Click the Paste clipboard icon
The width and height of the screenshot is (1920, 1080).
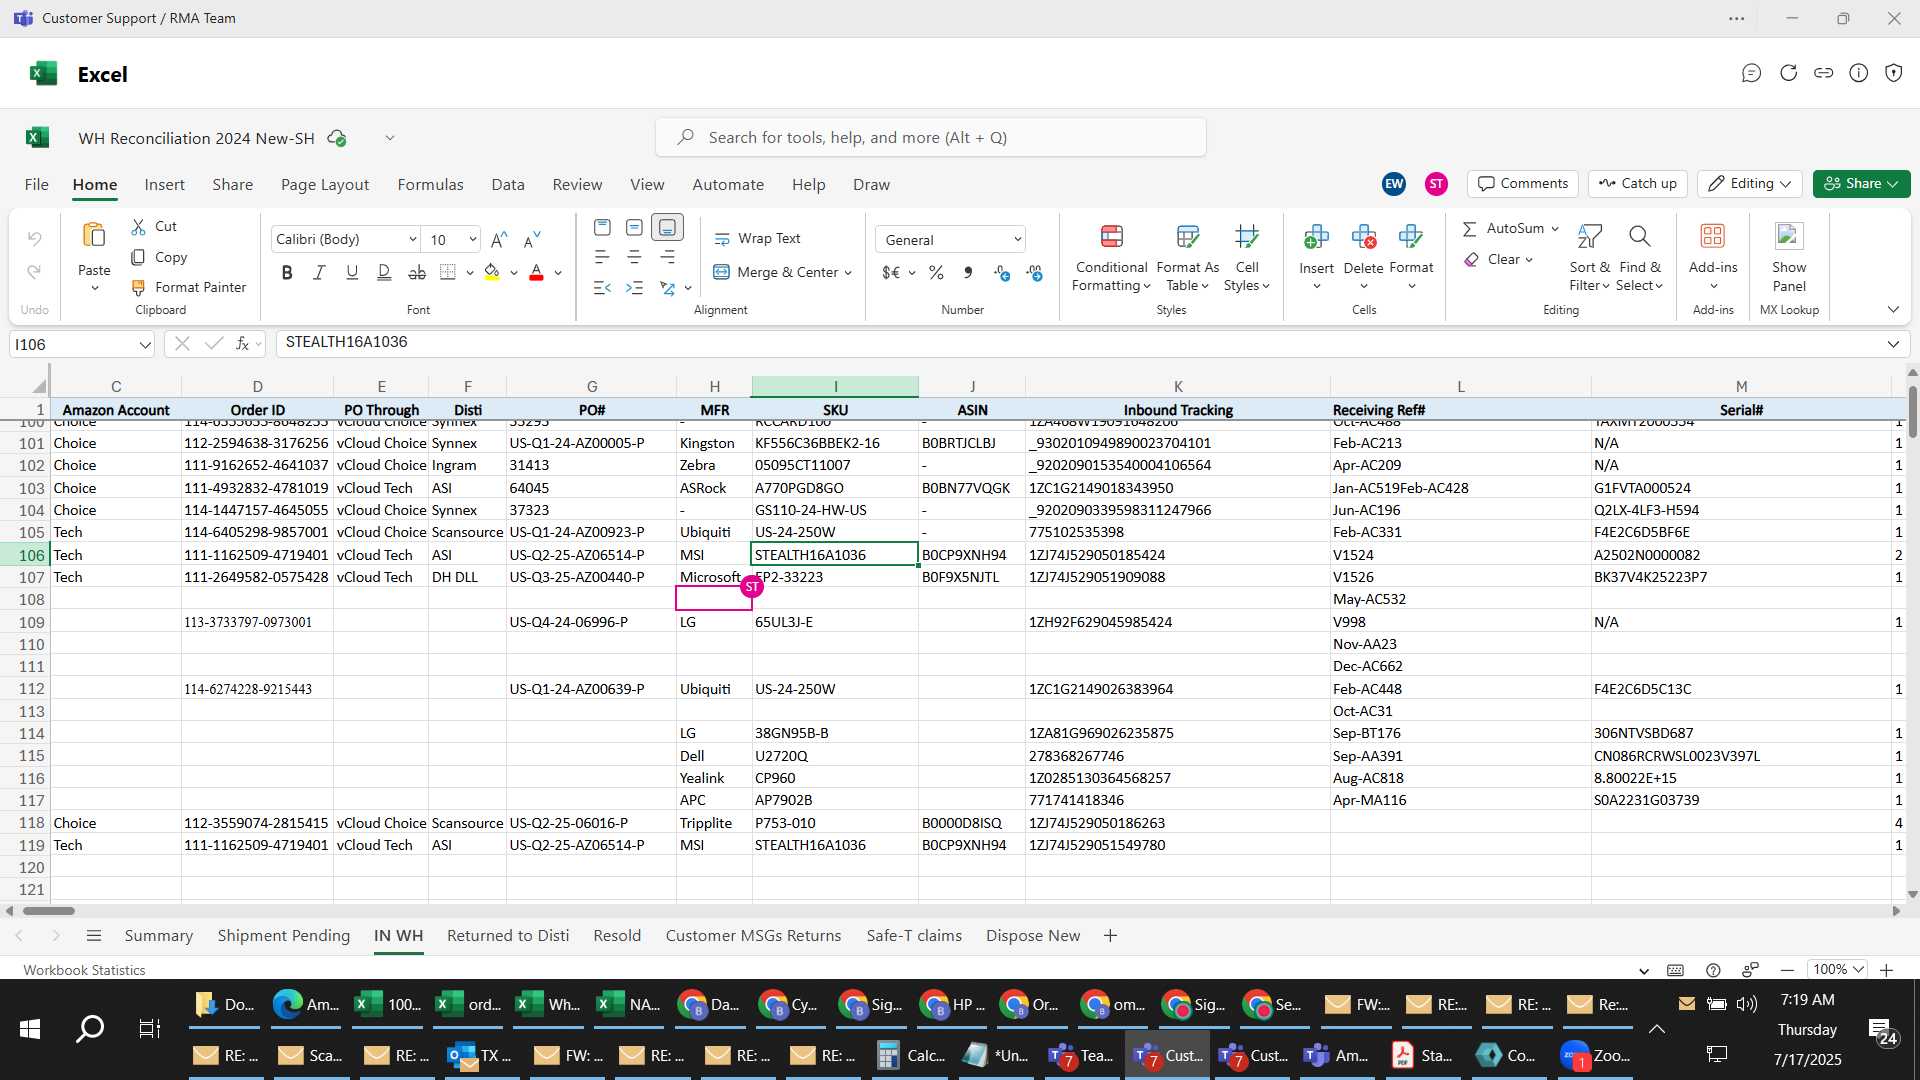[94, 235]
